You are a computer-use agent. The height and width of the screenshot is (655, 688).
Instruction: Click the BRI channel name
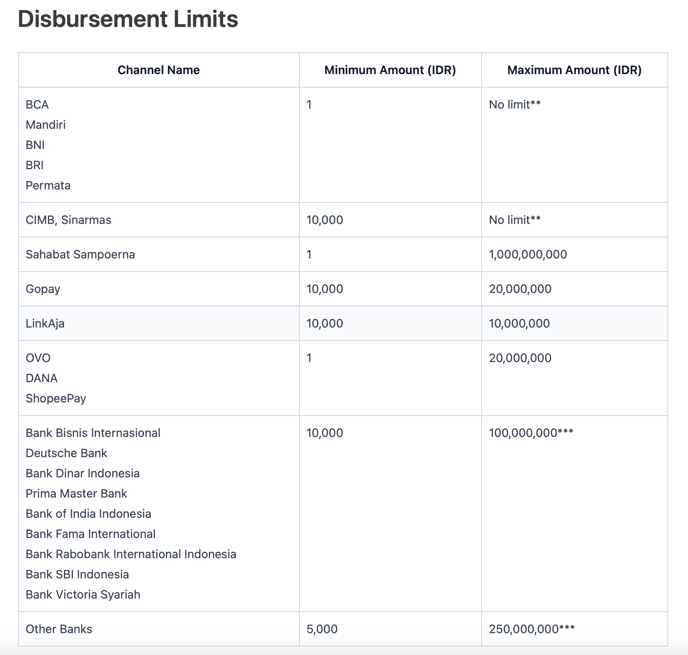(35, 165)
